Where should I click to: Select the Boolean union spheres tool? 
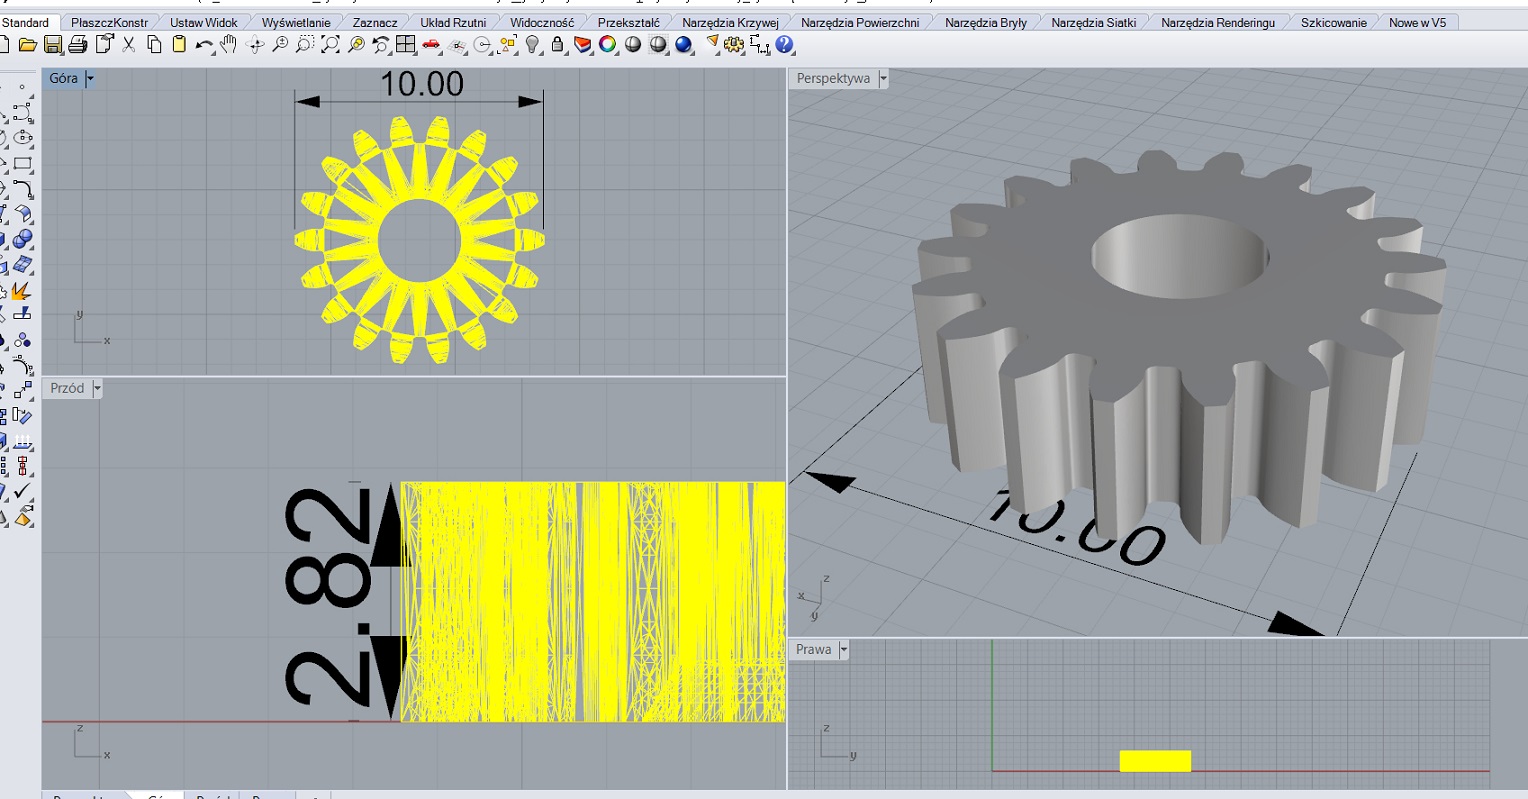pos(22,239)
